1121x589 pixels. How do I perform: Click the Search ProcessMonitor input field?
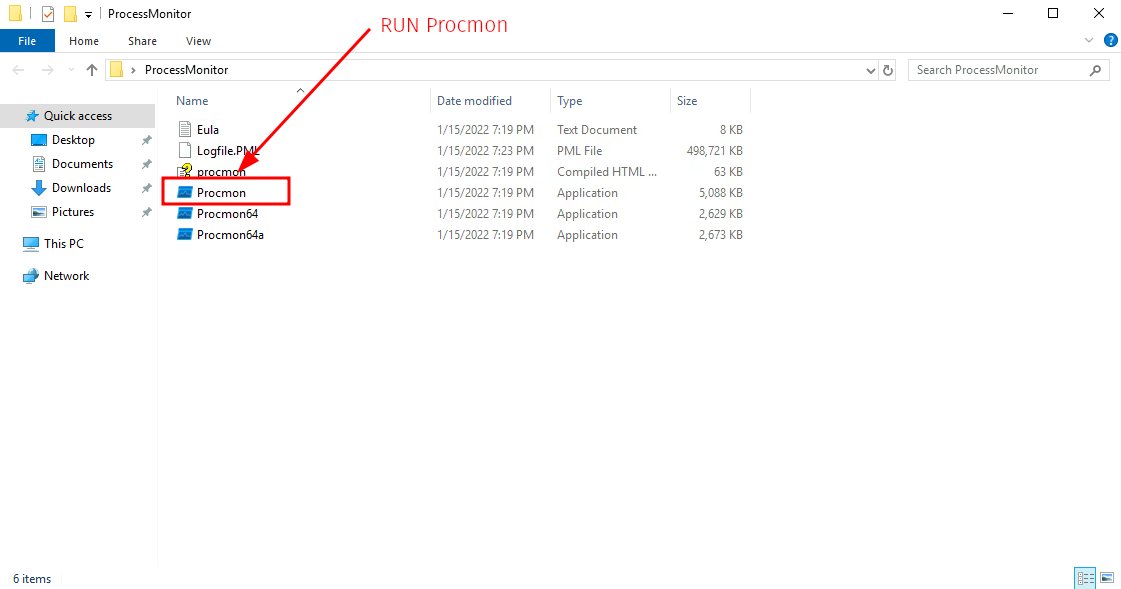998,70
